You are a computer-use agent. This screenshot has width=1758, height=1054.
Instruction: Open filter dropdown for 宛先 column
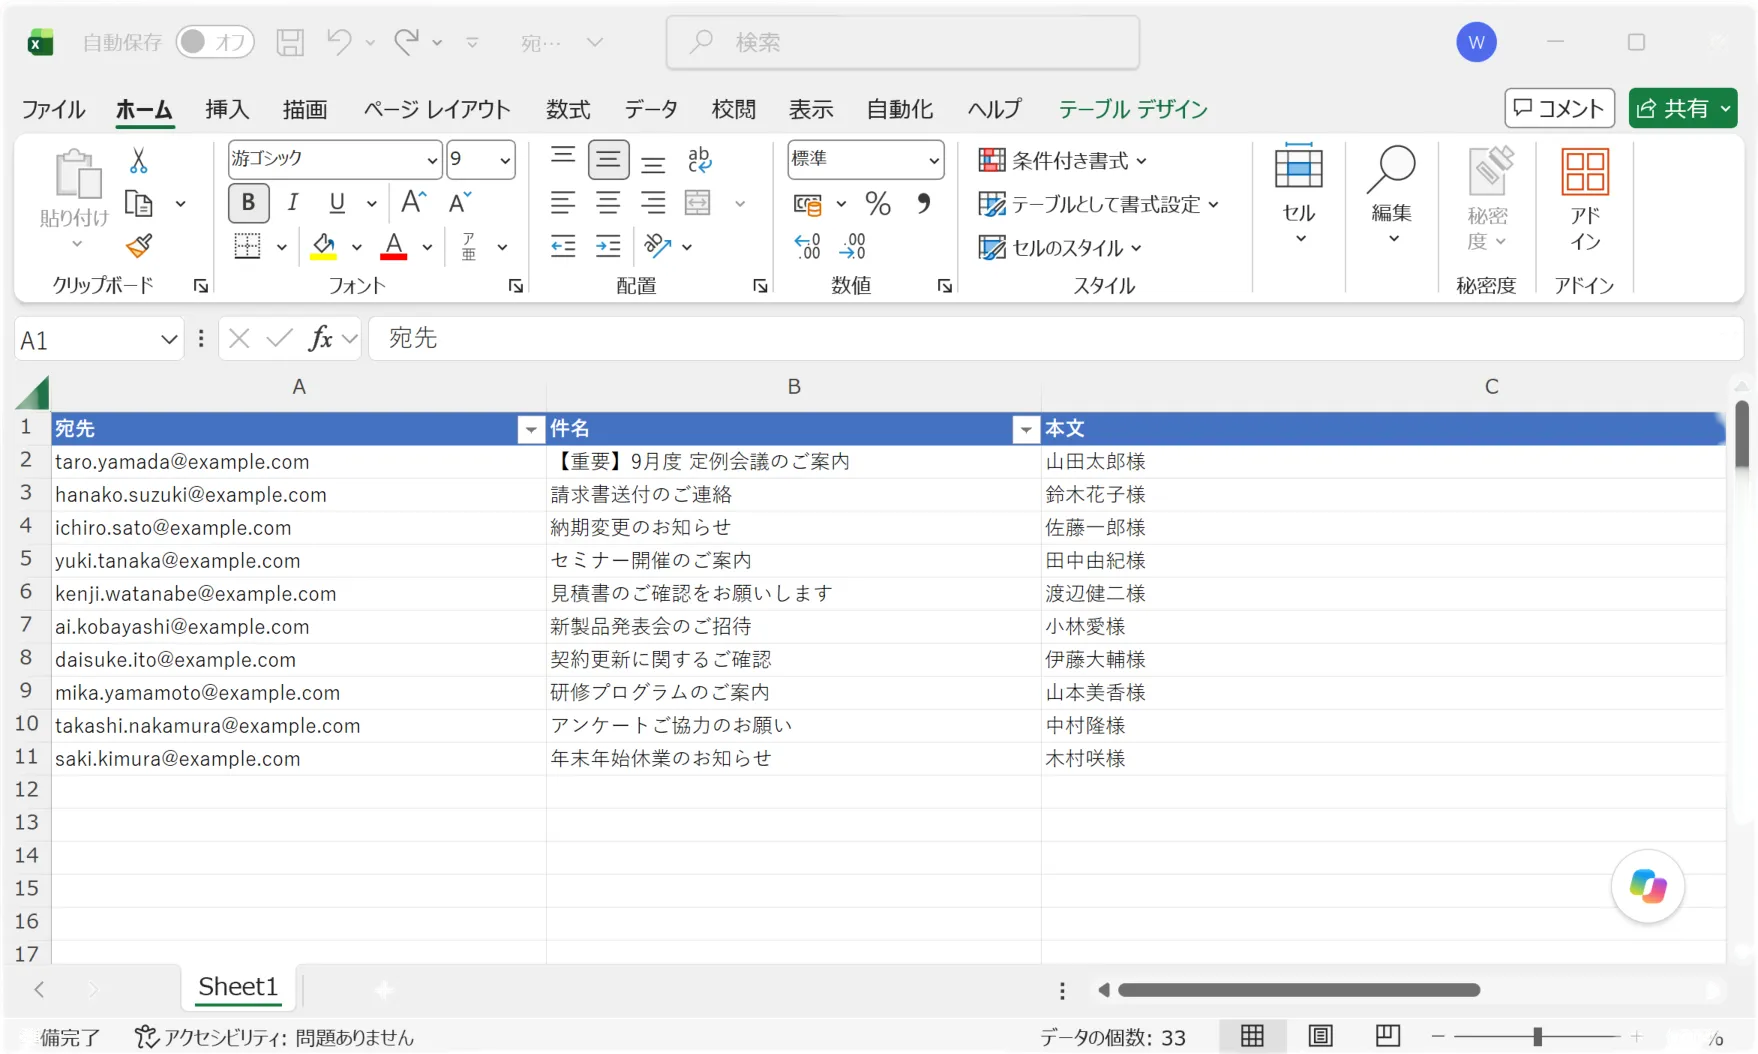click(x=531, y=430)
